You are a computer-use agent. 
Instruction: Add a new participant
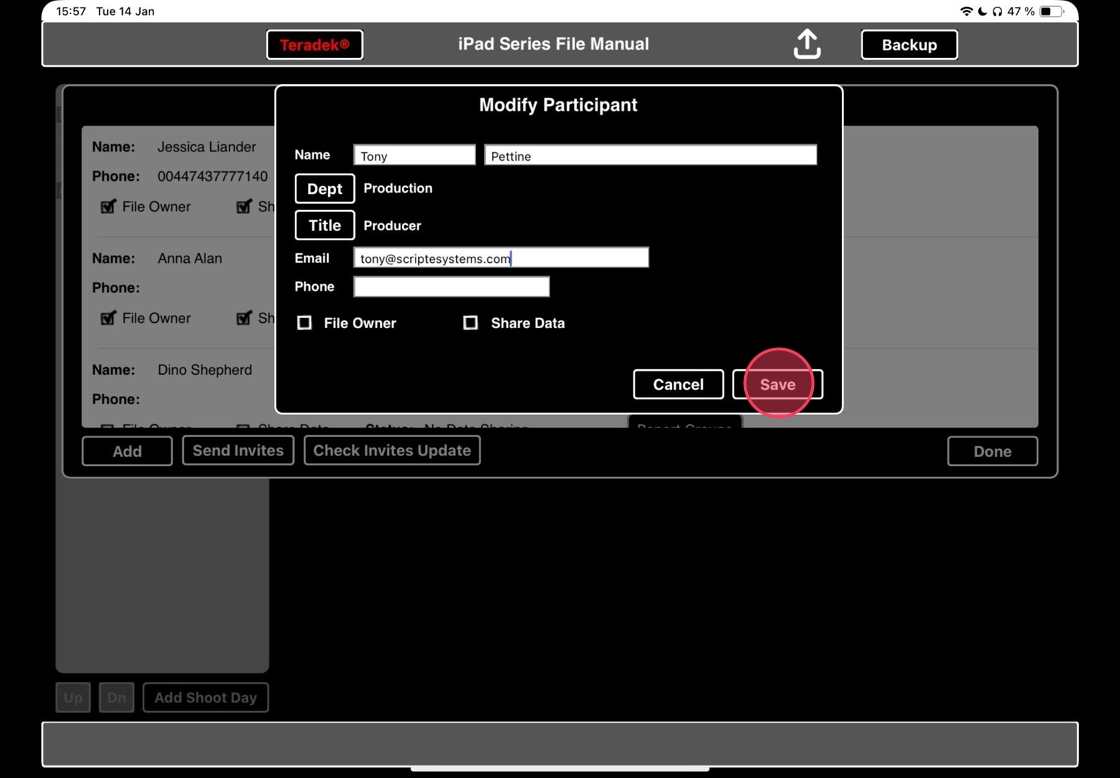point(127,451)
